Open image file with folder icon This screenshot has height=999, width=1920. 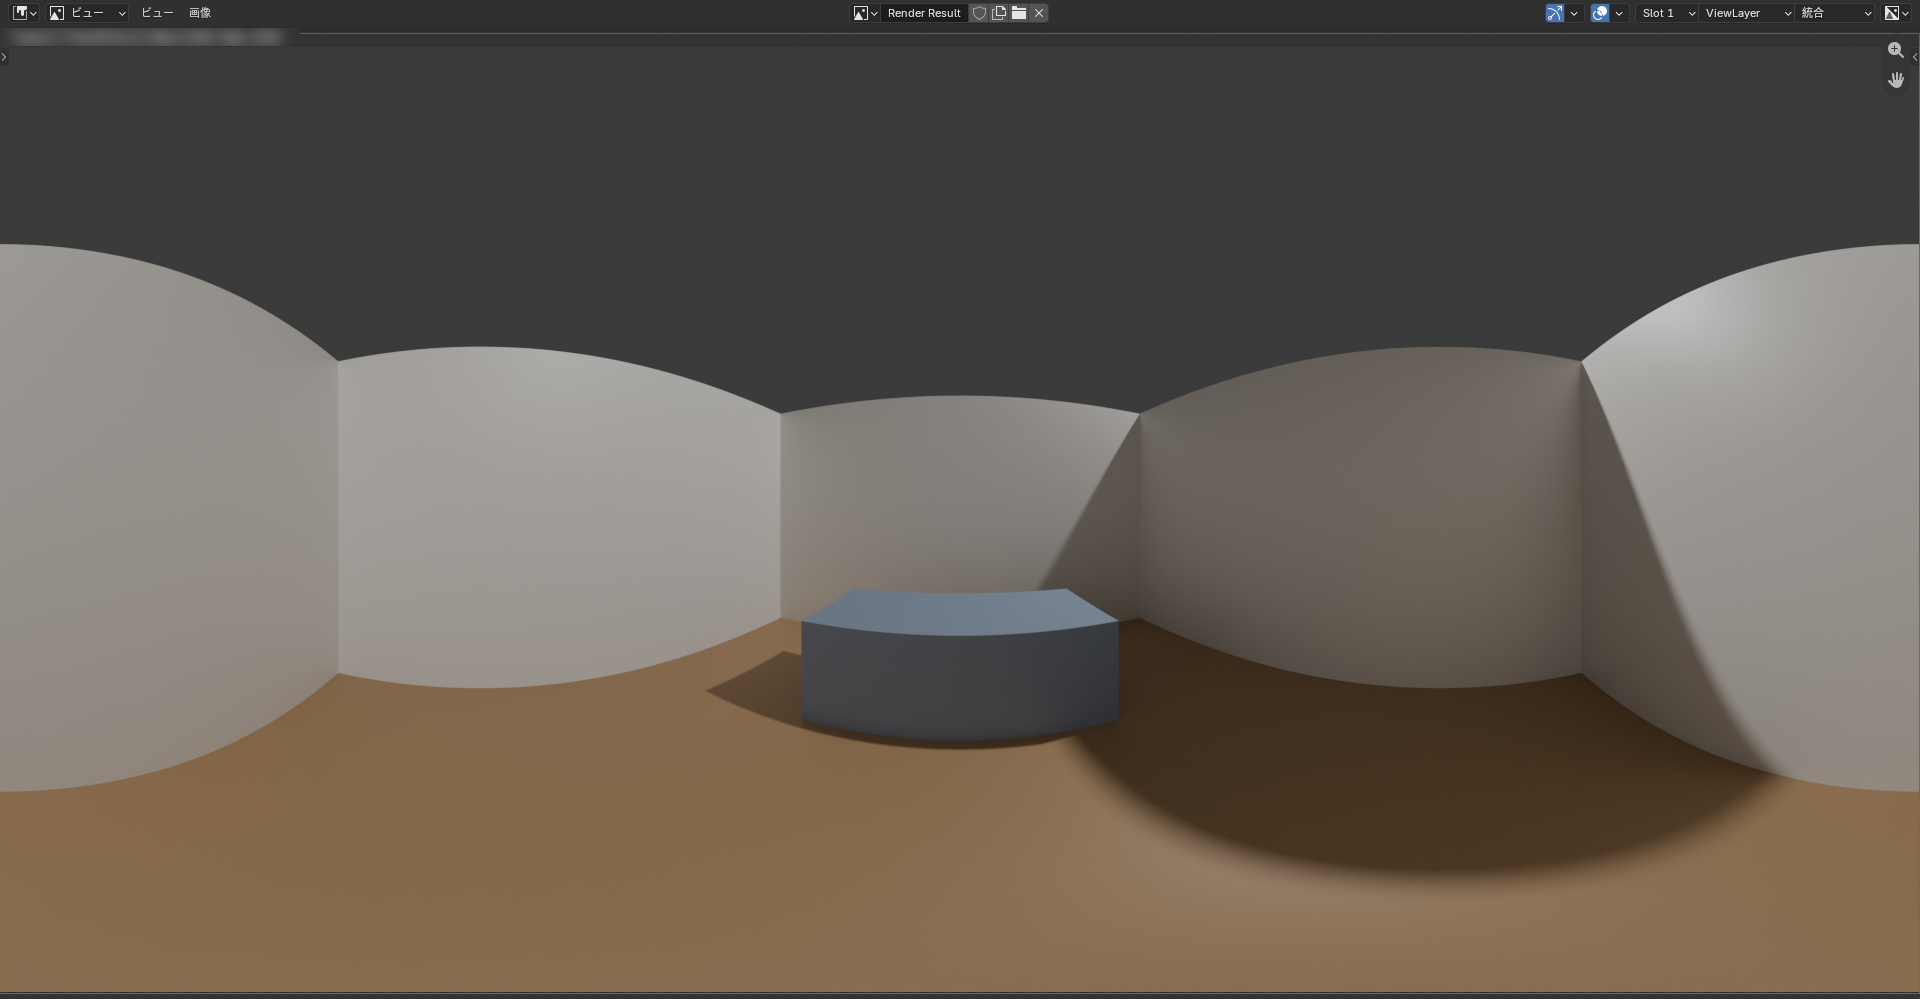[x=1019, y=13]
